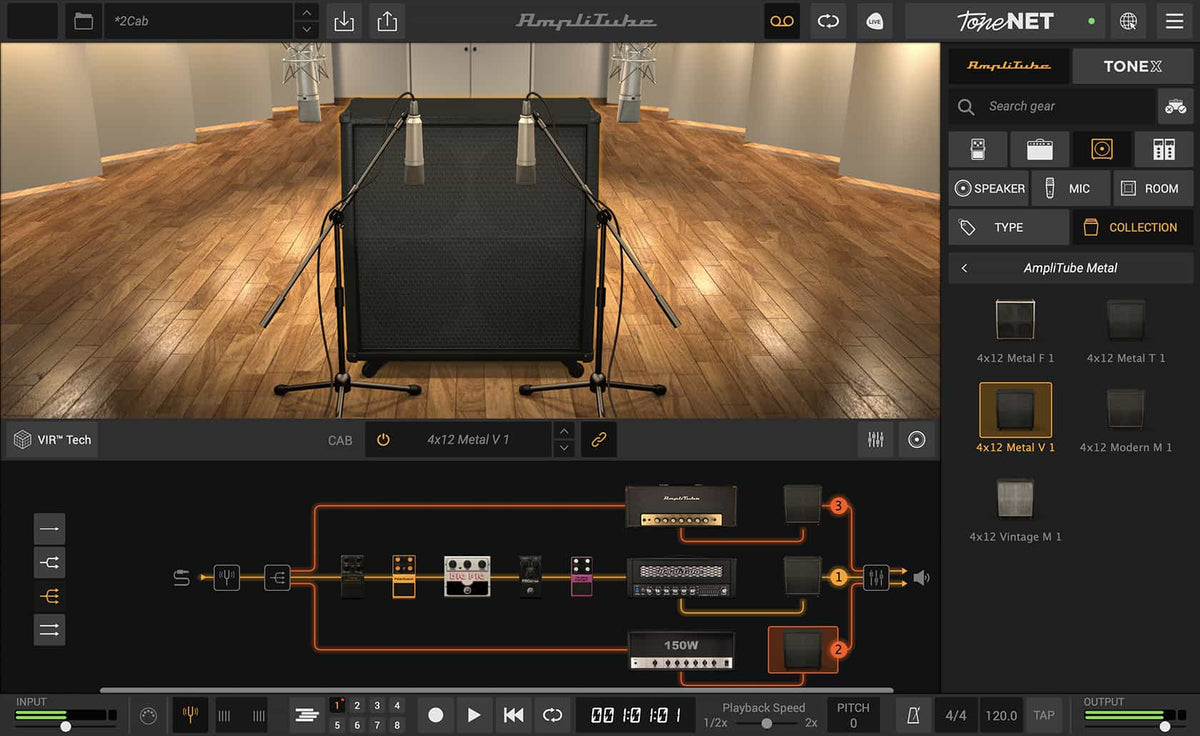Screen dimensions: 1200x736
Task: Click the rewind to start button
Action: (x=513, y=715)
